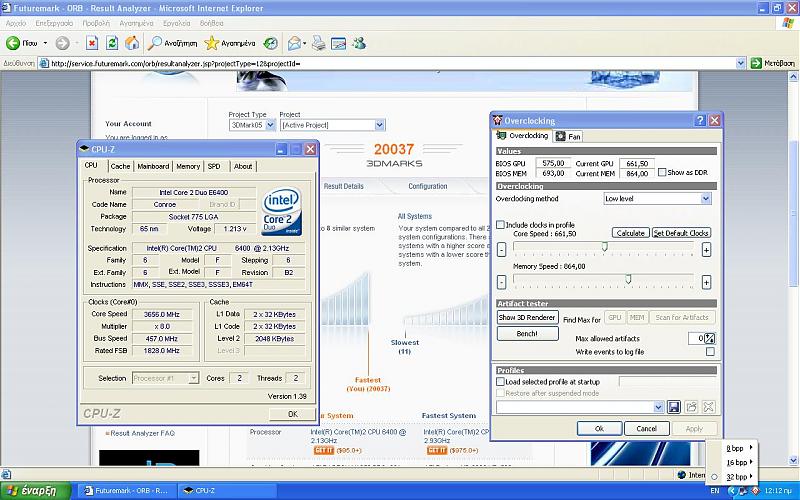This screenshot has height=500, width=800.
Task: Select the 32 bpp radio option
Action: (714, 477)
